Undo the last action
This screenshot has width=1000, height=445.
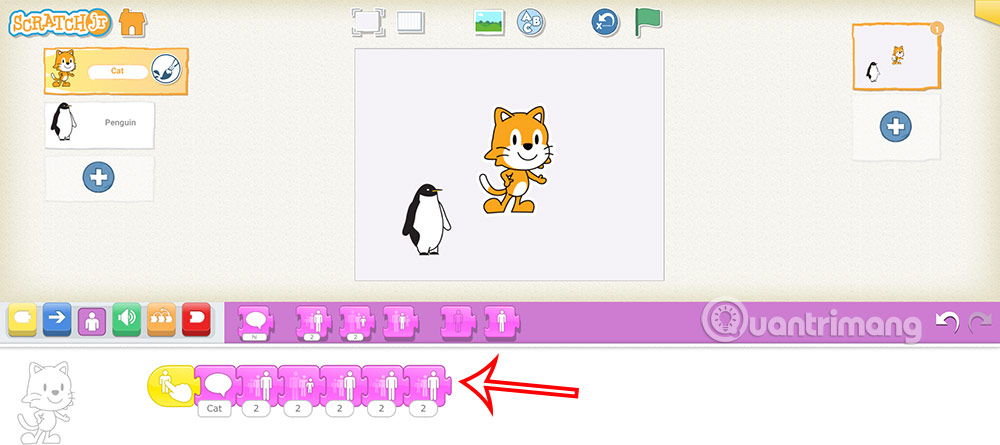point(946,322)
